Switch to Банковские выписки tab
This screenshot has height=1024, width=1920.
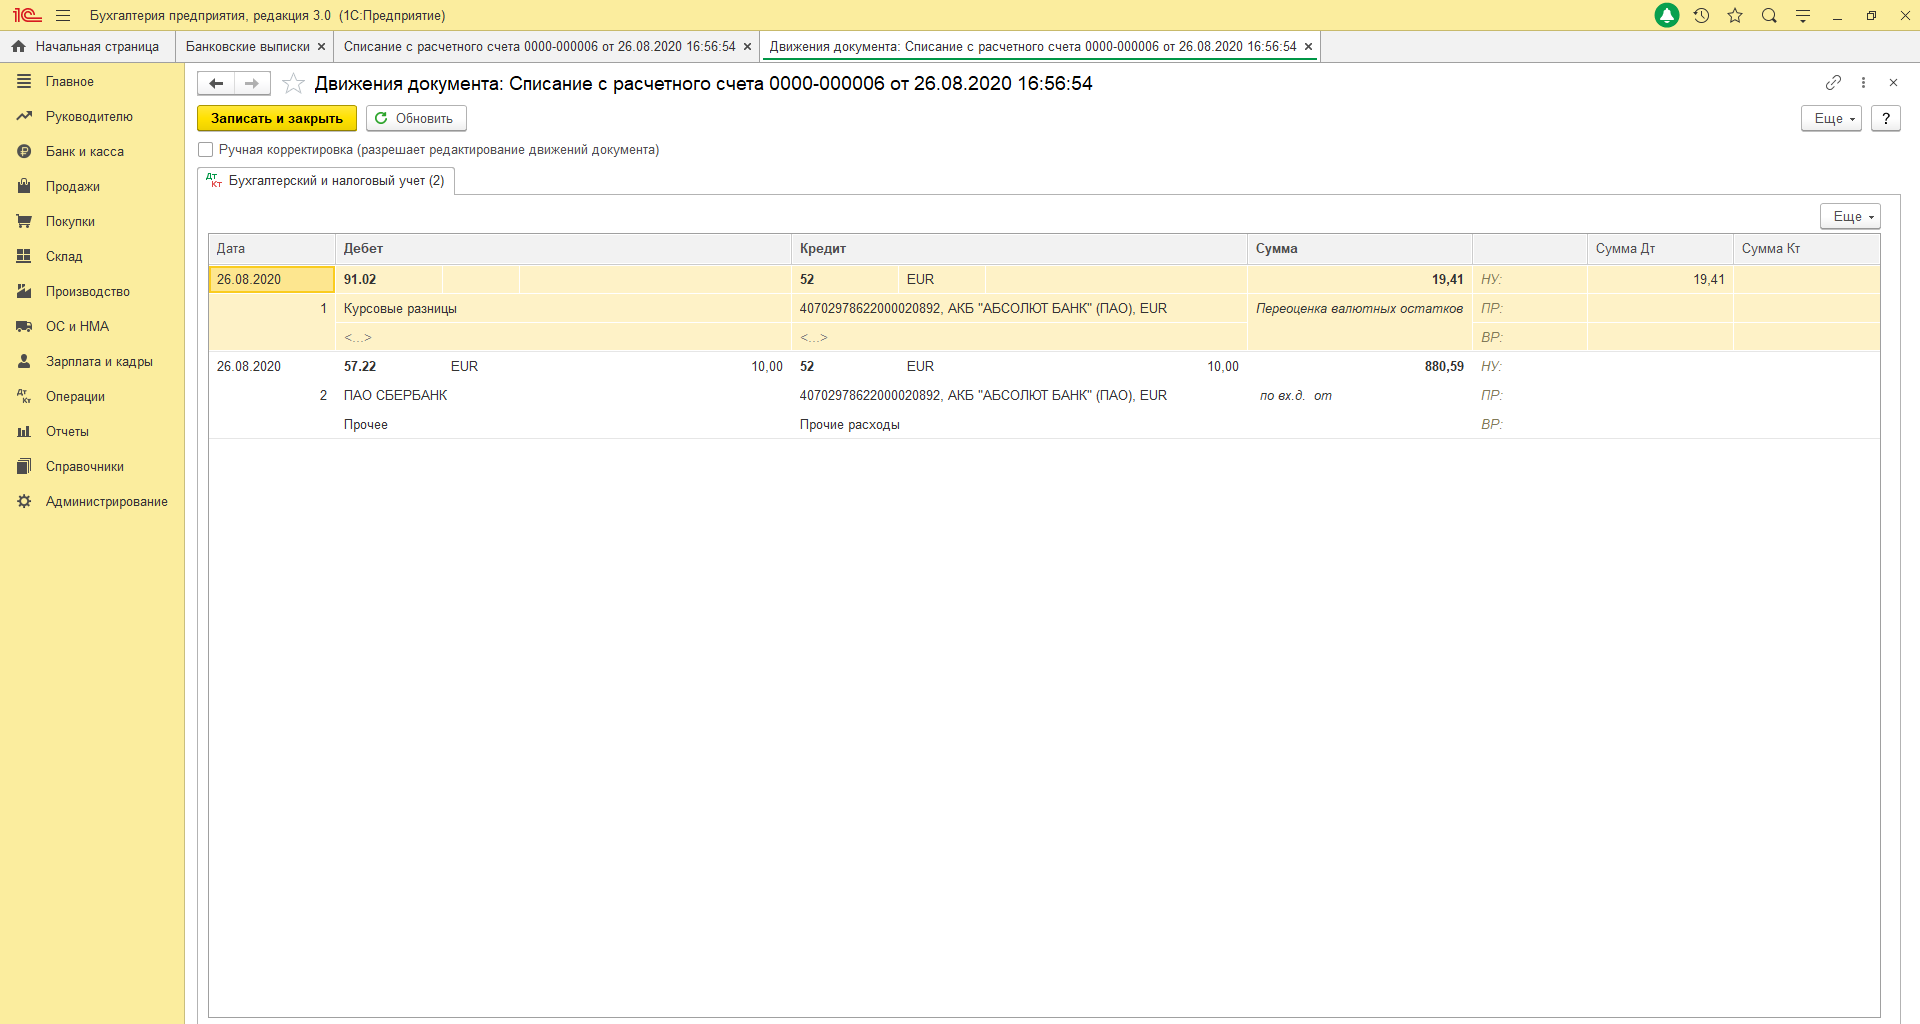[247, 47]
